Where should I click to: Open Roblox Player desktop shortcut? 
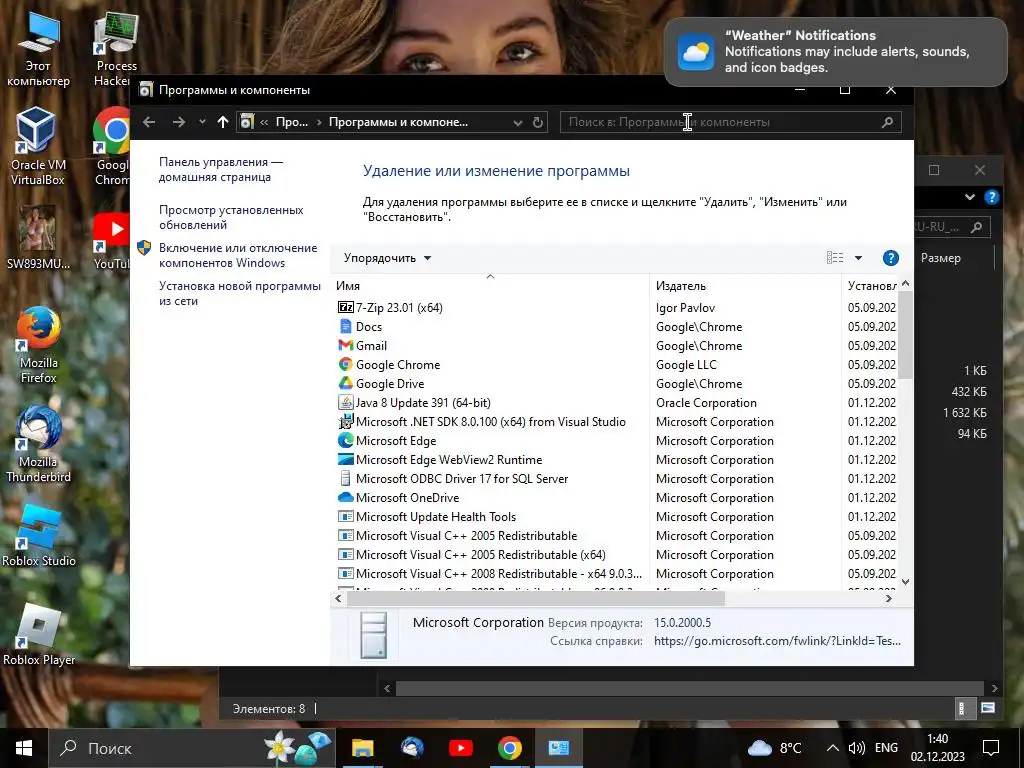coord(39,635)
